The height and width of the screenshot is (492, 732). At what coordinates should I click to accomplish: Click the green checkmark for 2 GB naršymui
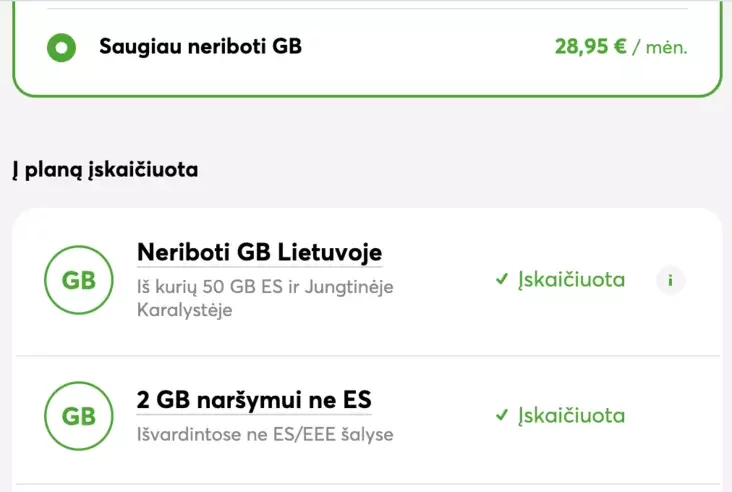502,415
